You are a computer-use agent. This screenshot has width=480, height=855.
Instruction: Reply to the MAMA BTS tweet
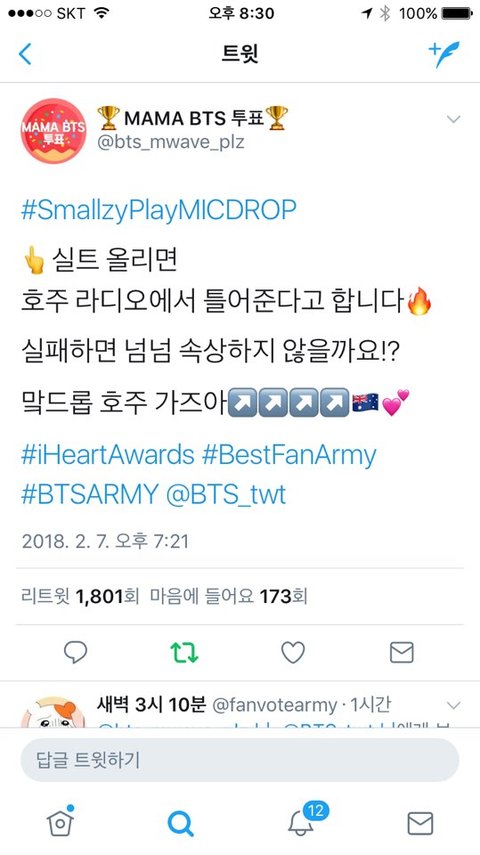(x=75, y=652)
